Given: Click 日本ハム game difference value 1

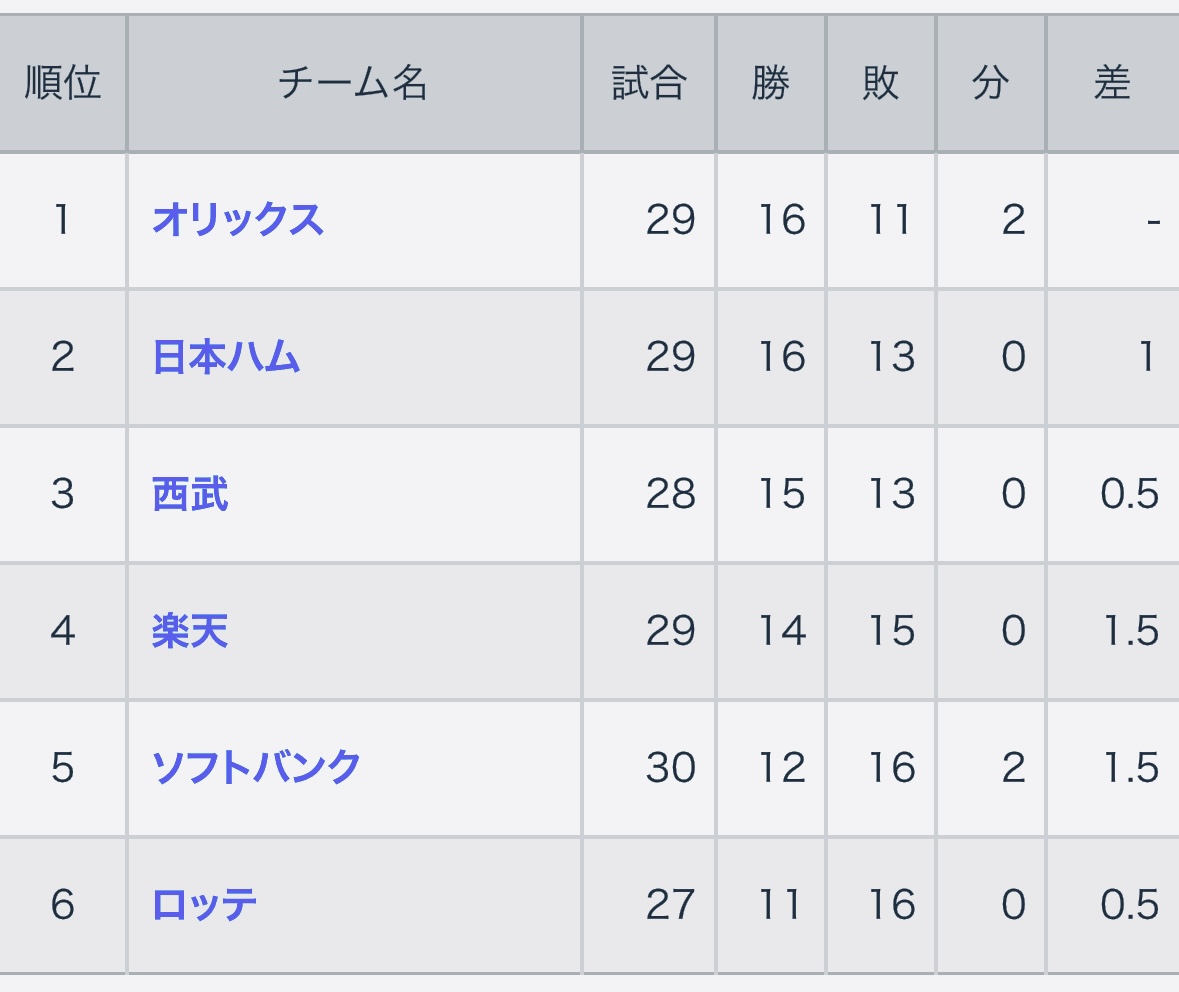Looking at the screenshot, I should tap(1147, 357).
